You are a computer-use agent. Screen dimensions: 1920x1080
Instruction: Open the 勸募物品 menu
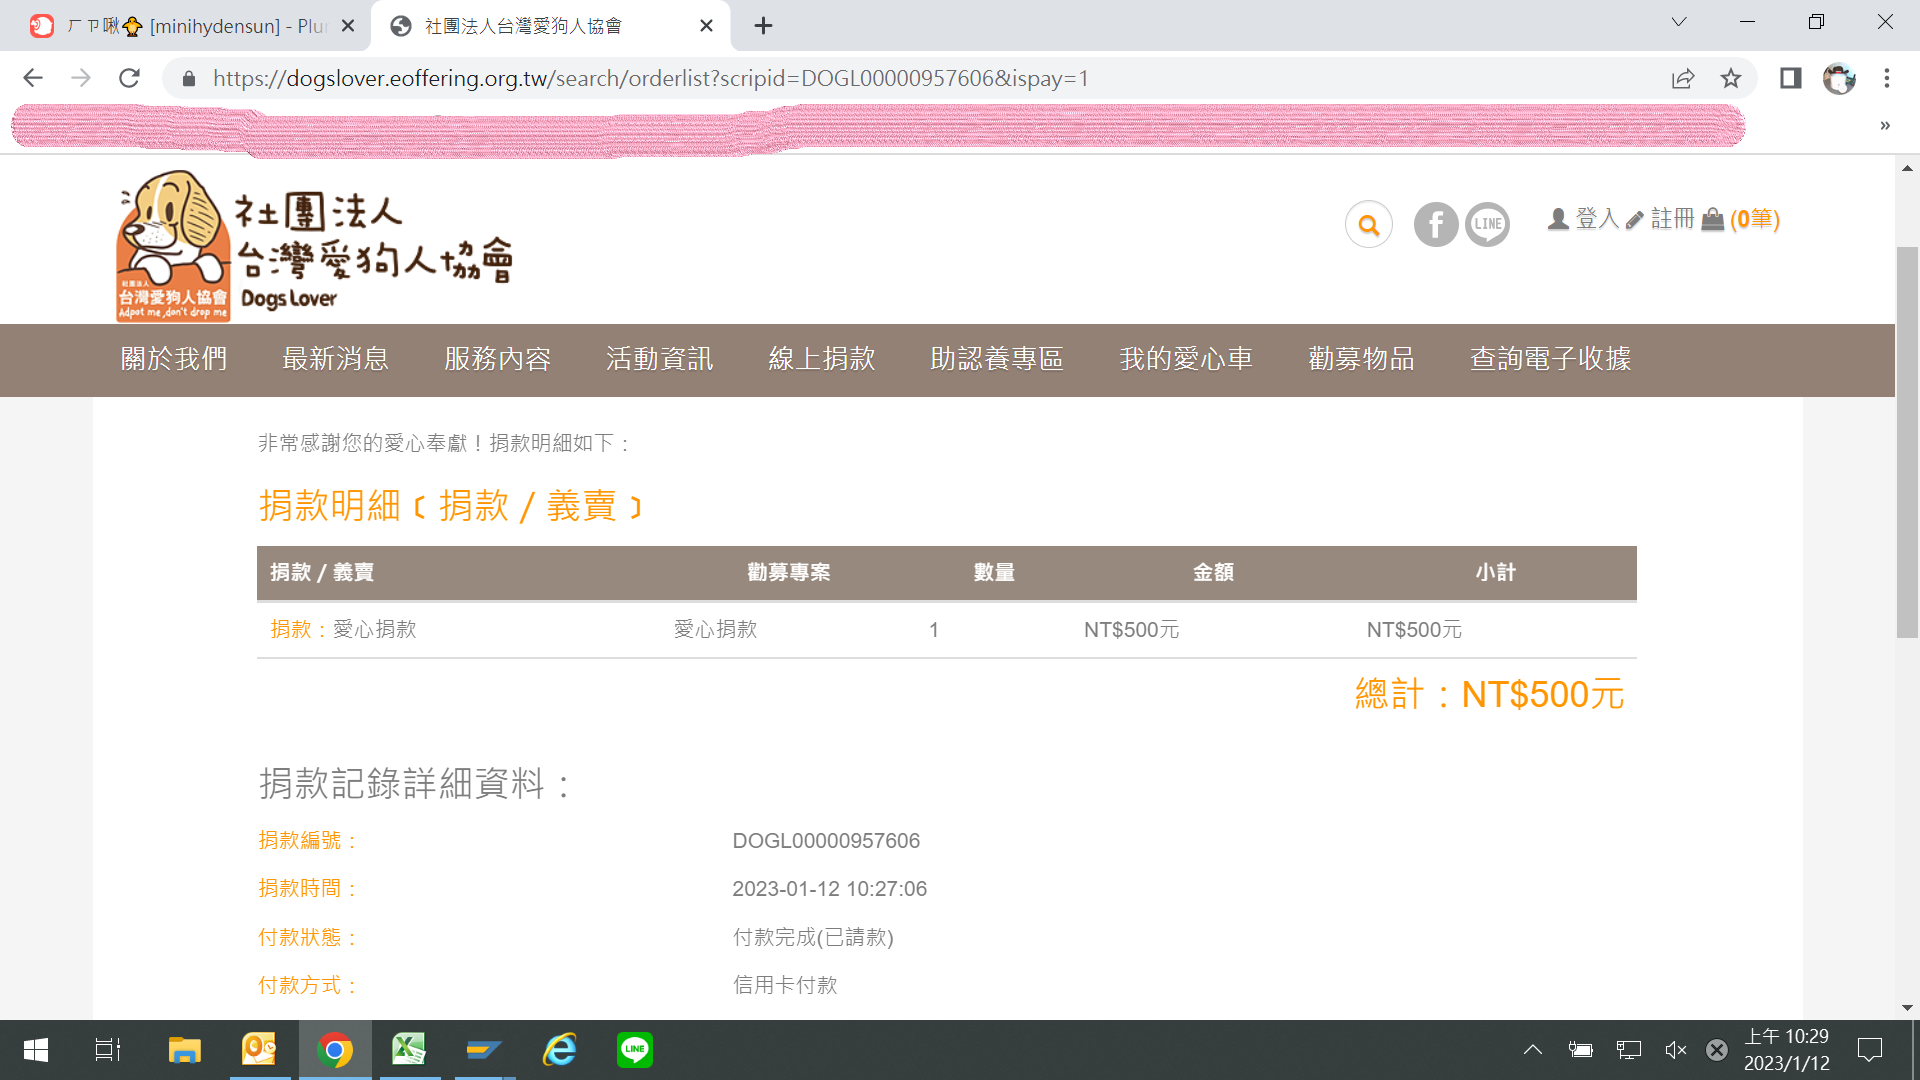pyautogui.click(x=1362, y=359)
